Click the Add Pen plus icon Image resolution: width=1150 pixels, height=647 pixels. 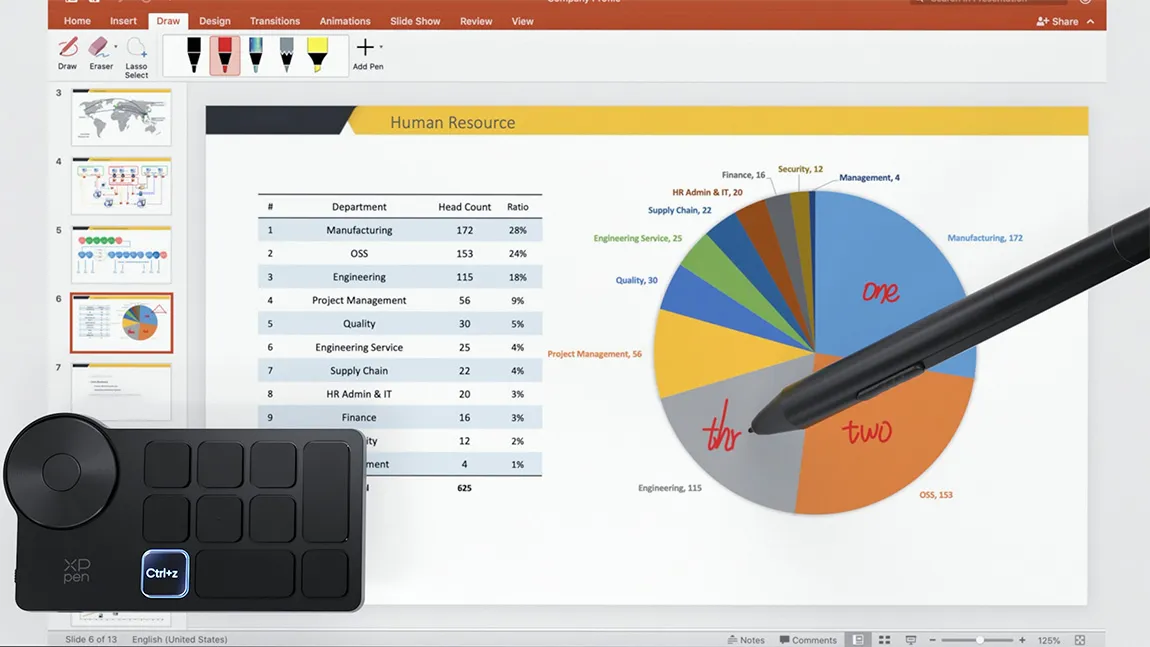[x=365, y=47]
